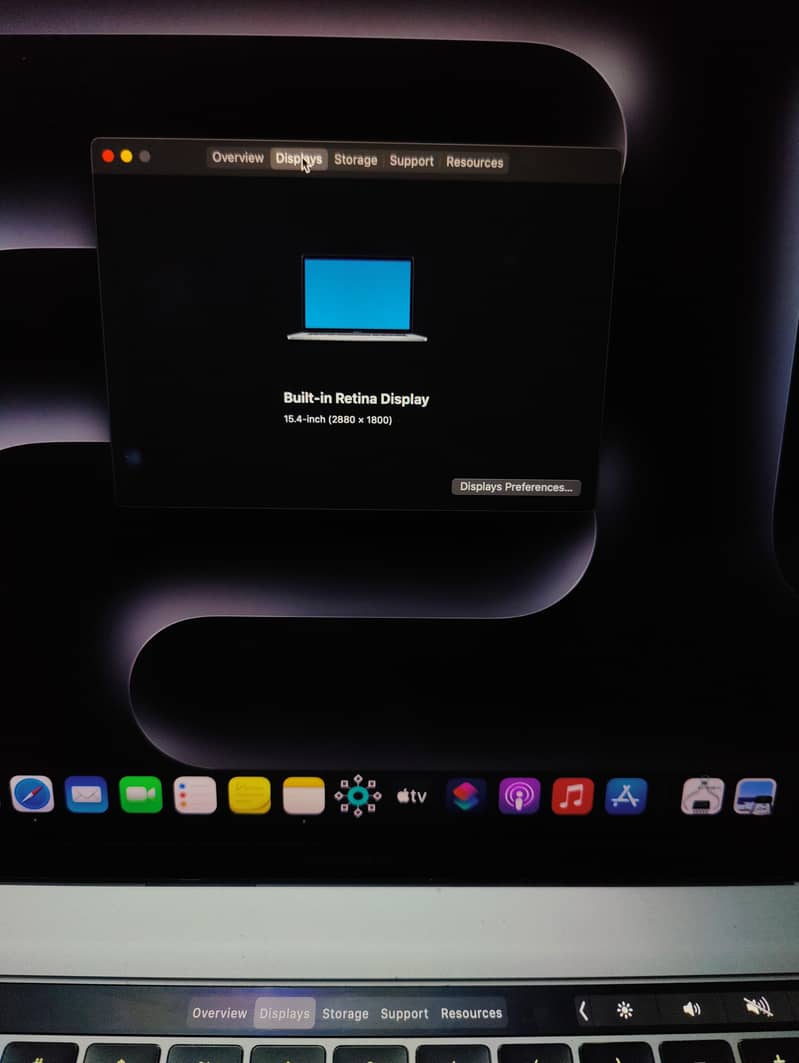
Task: Expand the Touch Bar Control Strip chevron
Action: coord(583,1011)
